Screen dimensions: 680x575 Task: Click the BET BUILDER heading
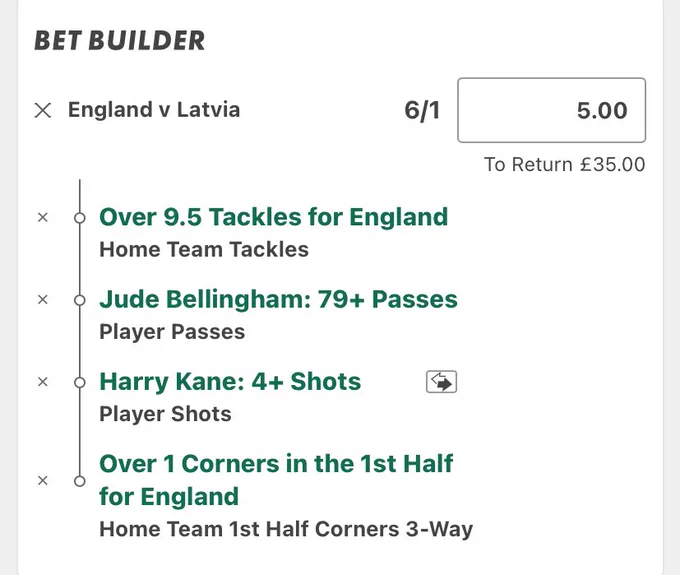coord(119,41)
